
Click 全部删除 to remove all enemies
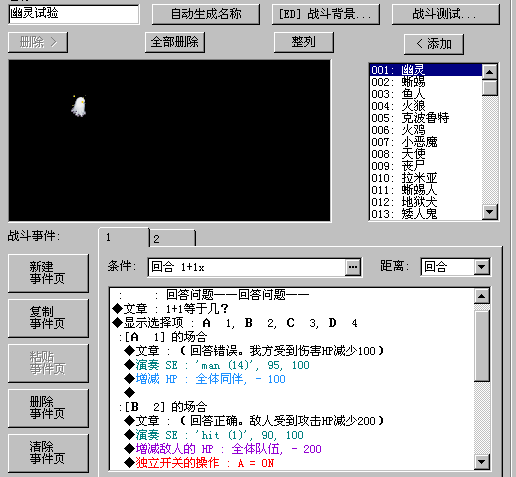click(x=175, y=42)
